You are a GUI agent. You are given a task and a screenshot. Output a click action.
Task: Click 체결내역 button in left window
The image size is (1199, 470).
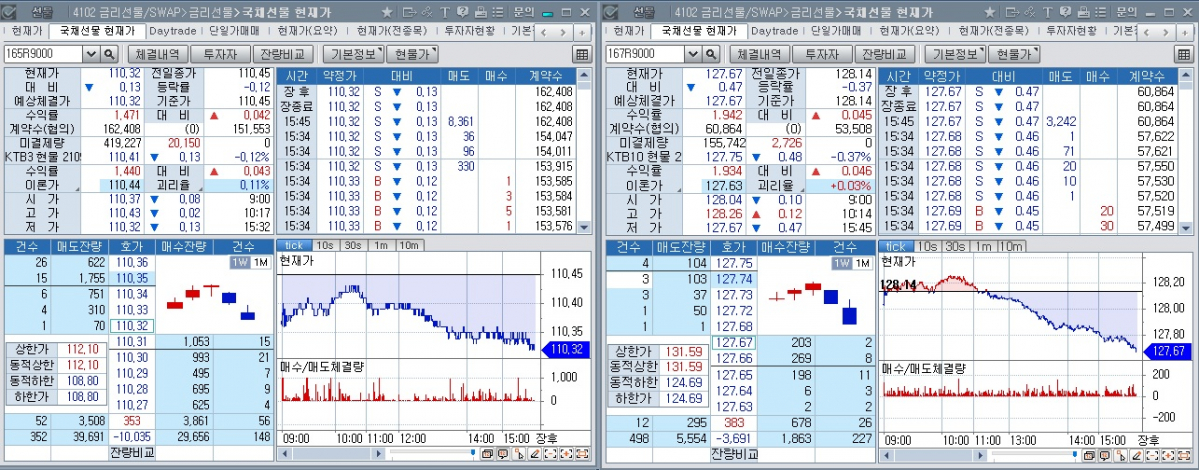tap(157, 54)
